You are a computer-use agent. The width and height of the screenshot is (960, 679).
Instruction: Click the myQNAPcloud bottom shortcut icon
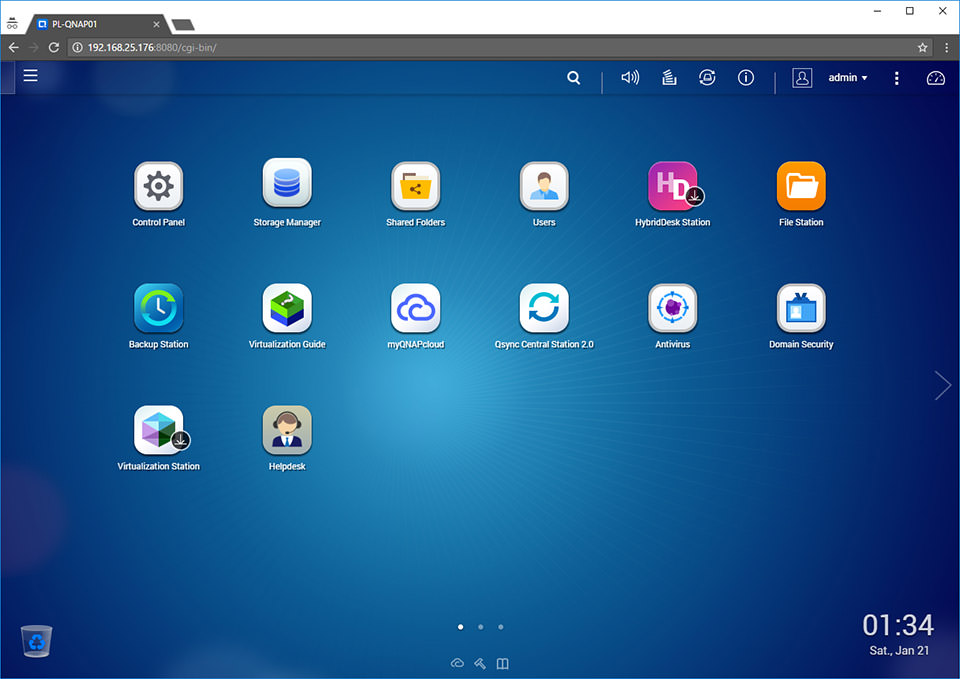tap(457, 663)
